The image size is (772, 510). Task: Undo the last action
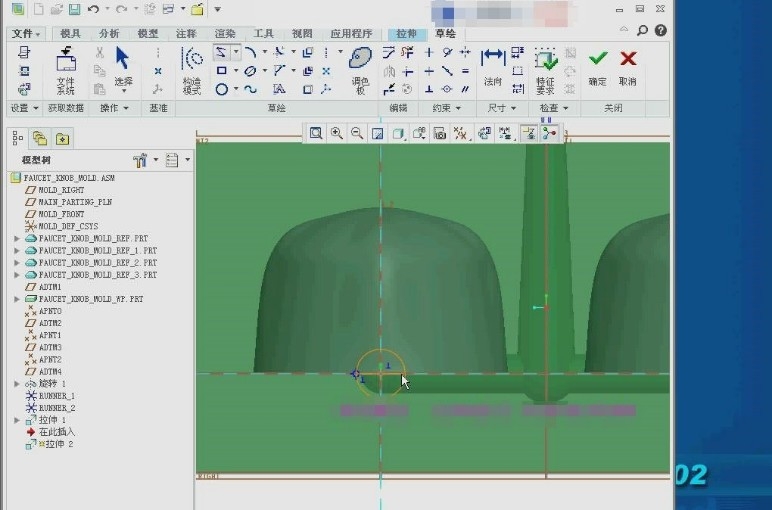click(x=93, y=9)
